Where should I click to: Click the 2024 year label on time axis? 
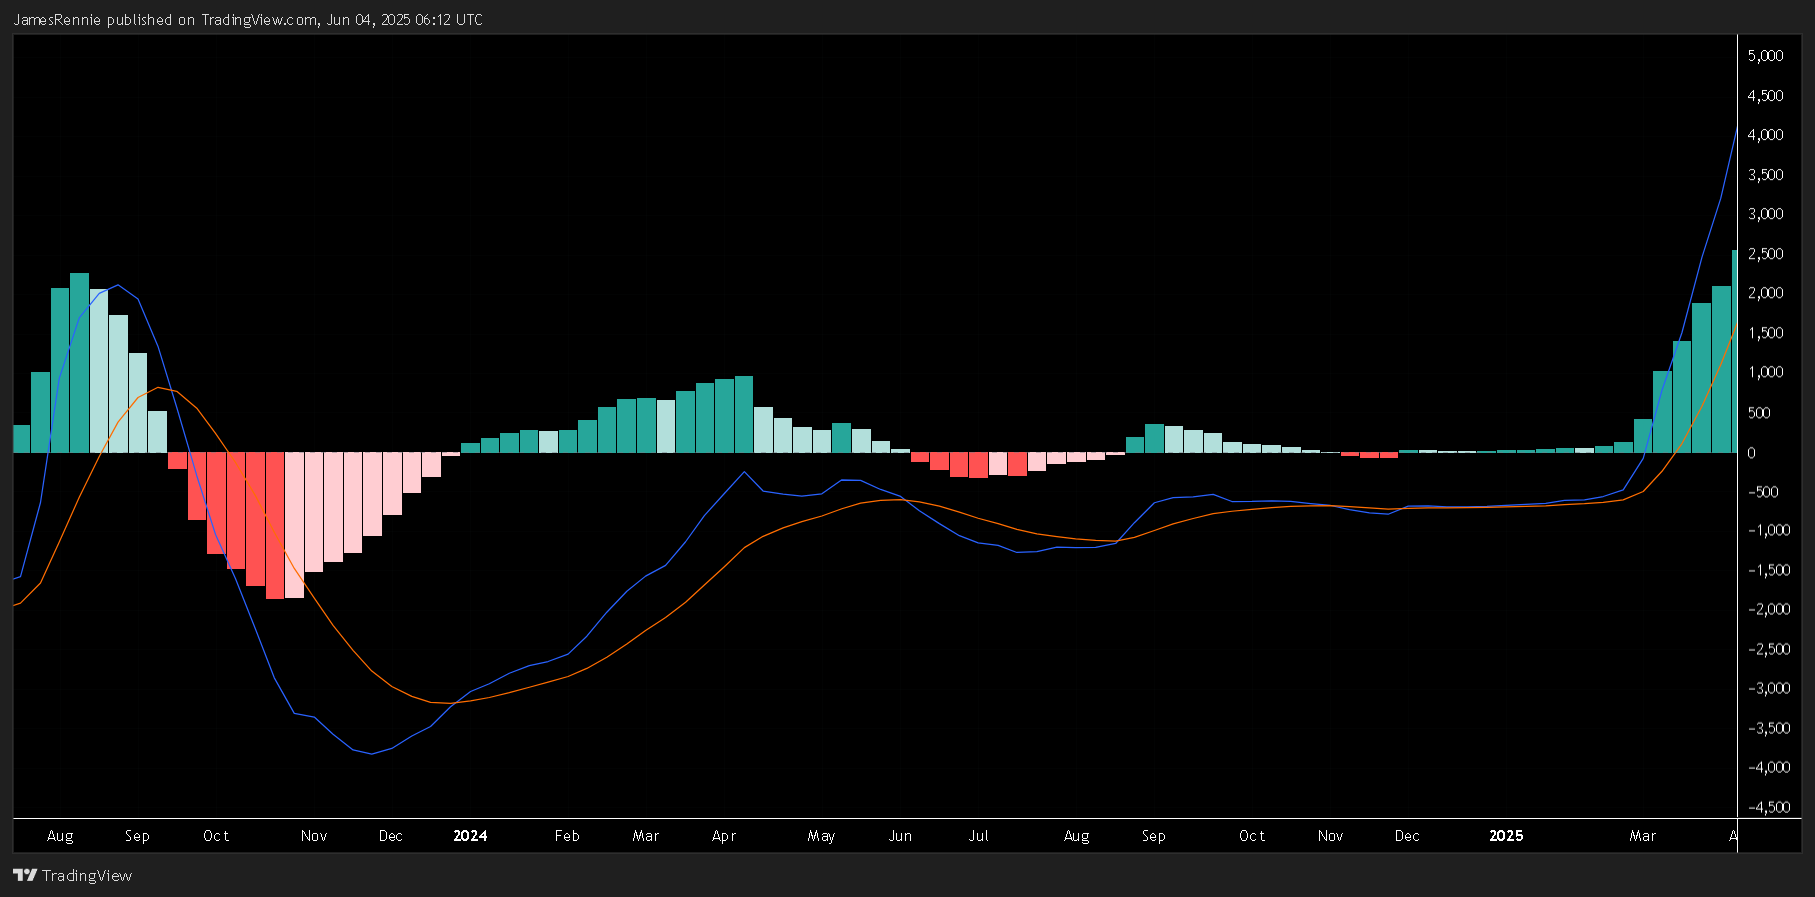point(470,836)
